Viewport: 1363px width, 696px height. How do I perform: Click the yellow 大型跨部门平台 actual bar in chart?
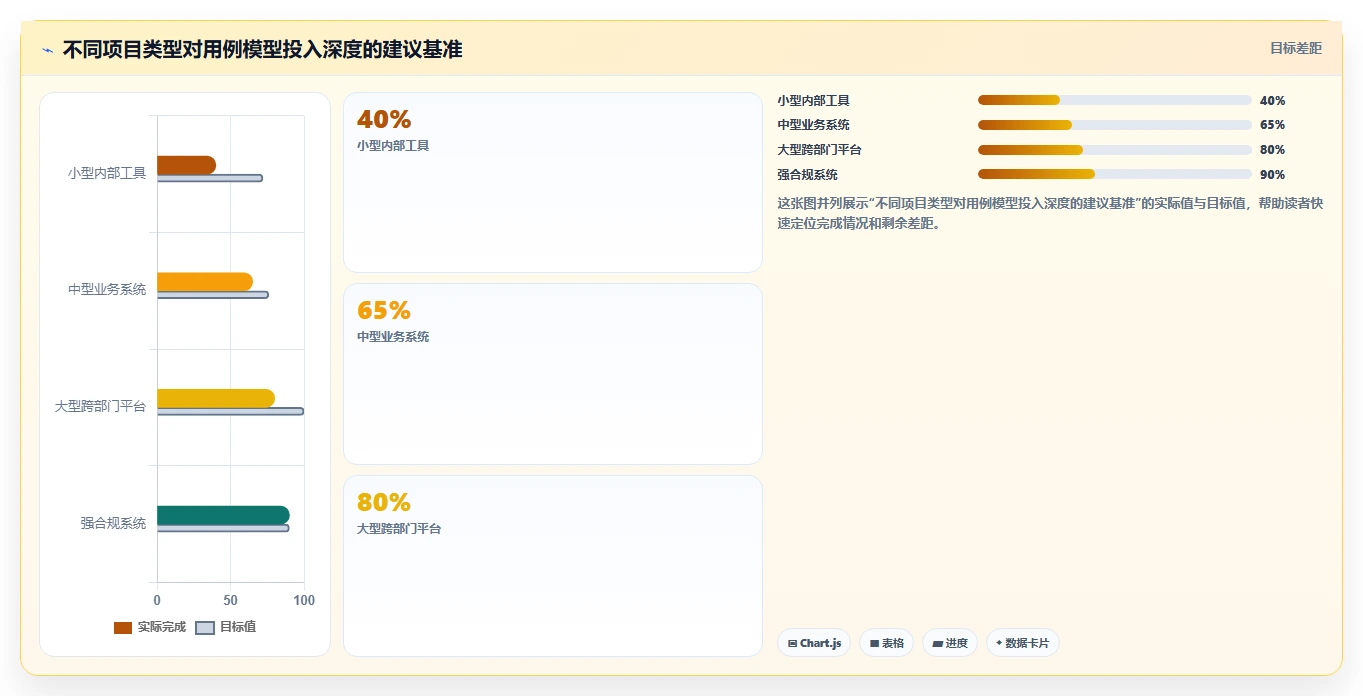pos(216,398)
